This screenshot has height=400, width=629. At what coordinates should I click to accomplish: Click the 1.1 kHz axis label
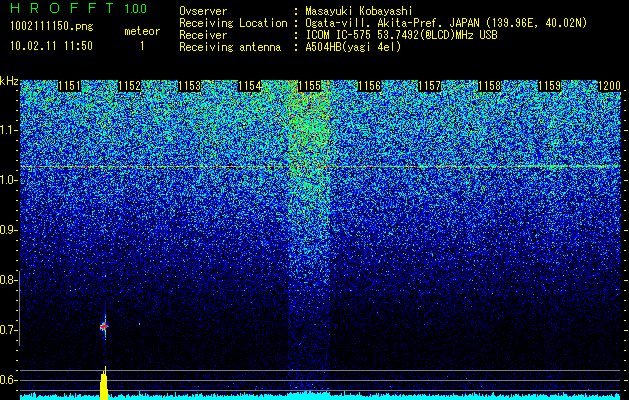pyautogui.click(x=9, y=130)
